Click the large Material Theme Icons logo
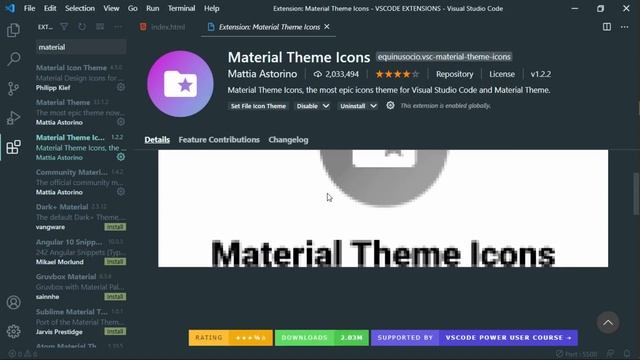 click(180, 84)
